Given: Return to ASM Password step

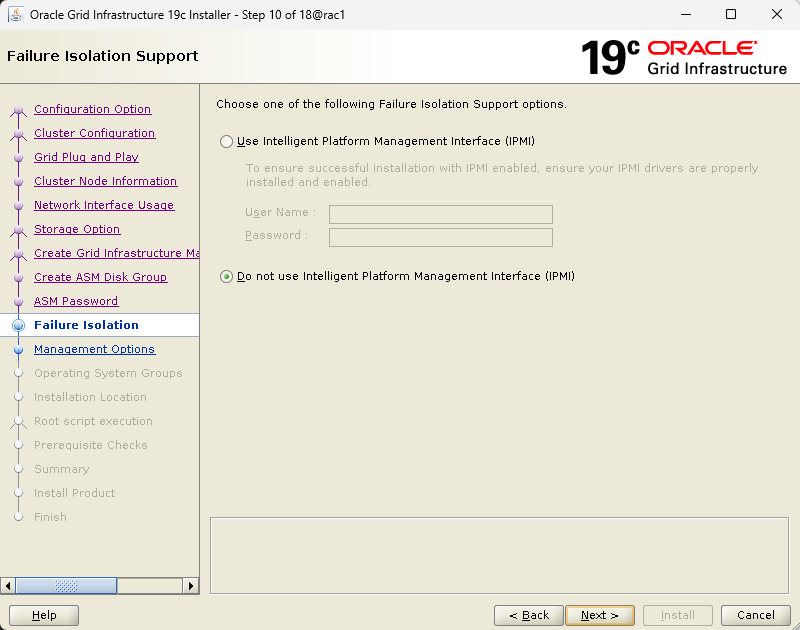Looking at the screenshot, I should 76,301.
